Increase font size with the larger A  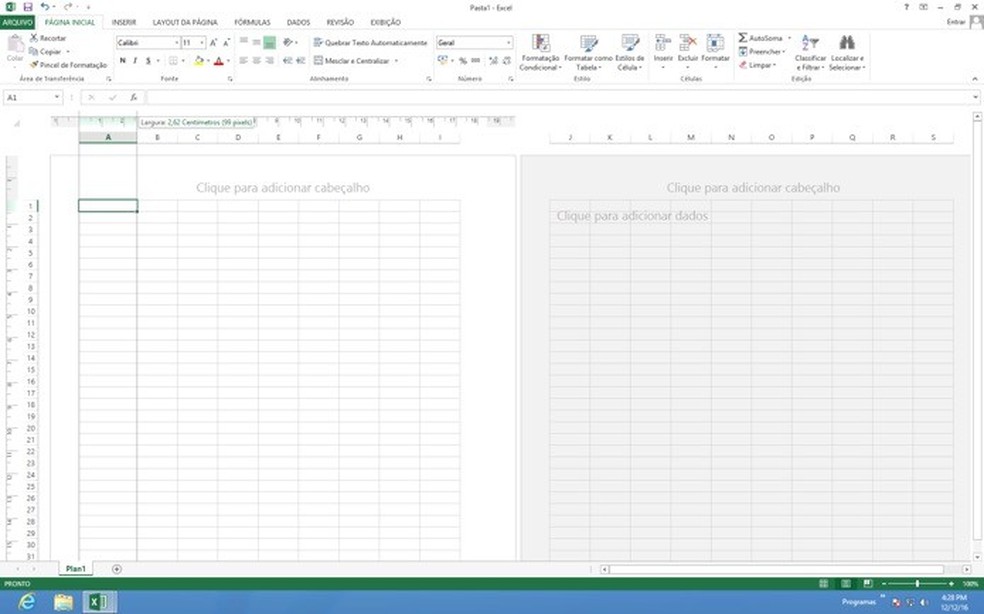(x=213, y=43)
